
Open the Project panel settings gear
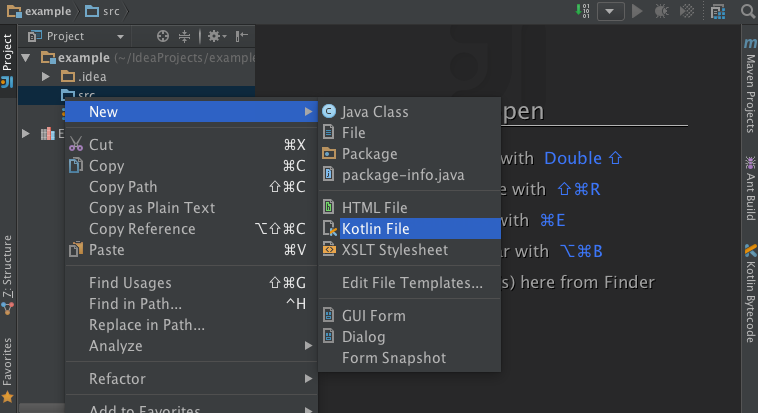tap(215, 36)
